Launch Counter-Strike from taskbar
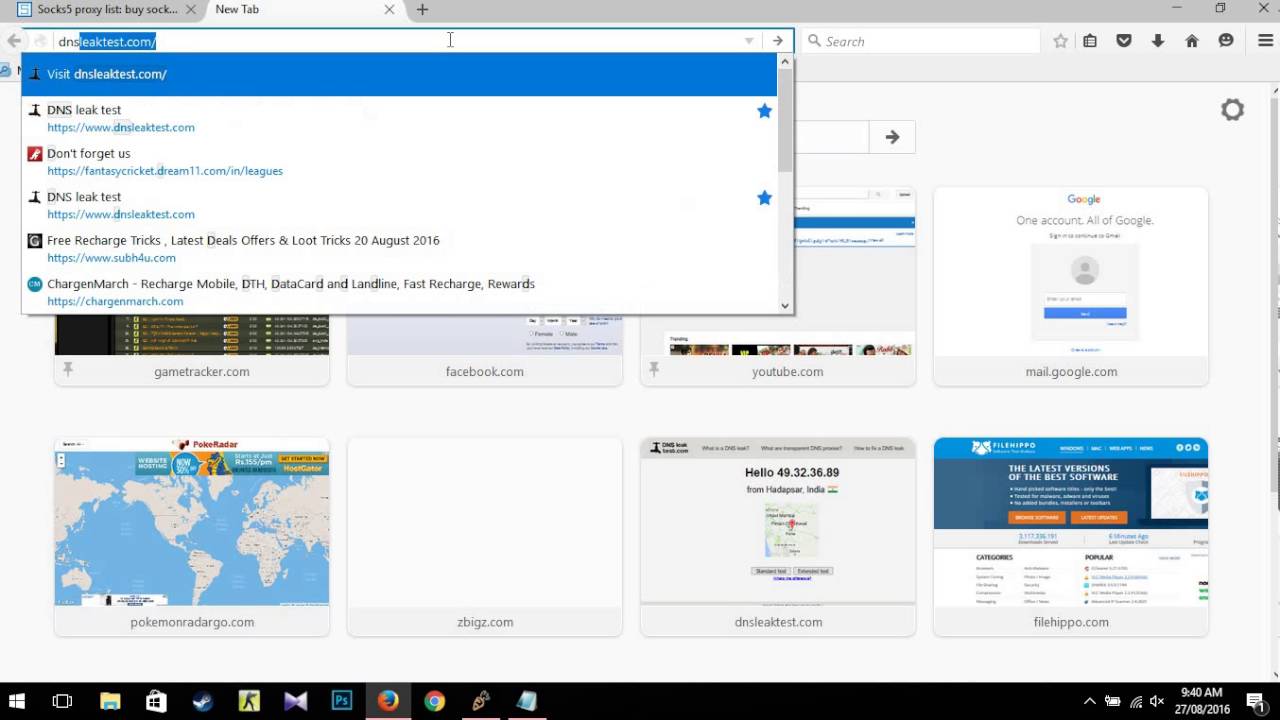The height and width of the screenshot is (720, 1280). 249,701
